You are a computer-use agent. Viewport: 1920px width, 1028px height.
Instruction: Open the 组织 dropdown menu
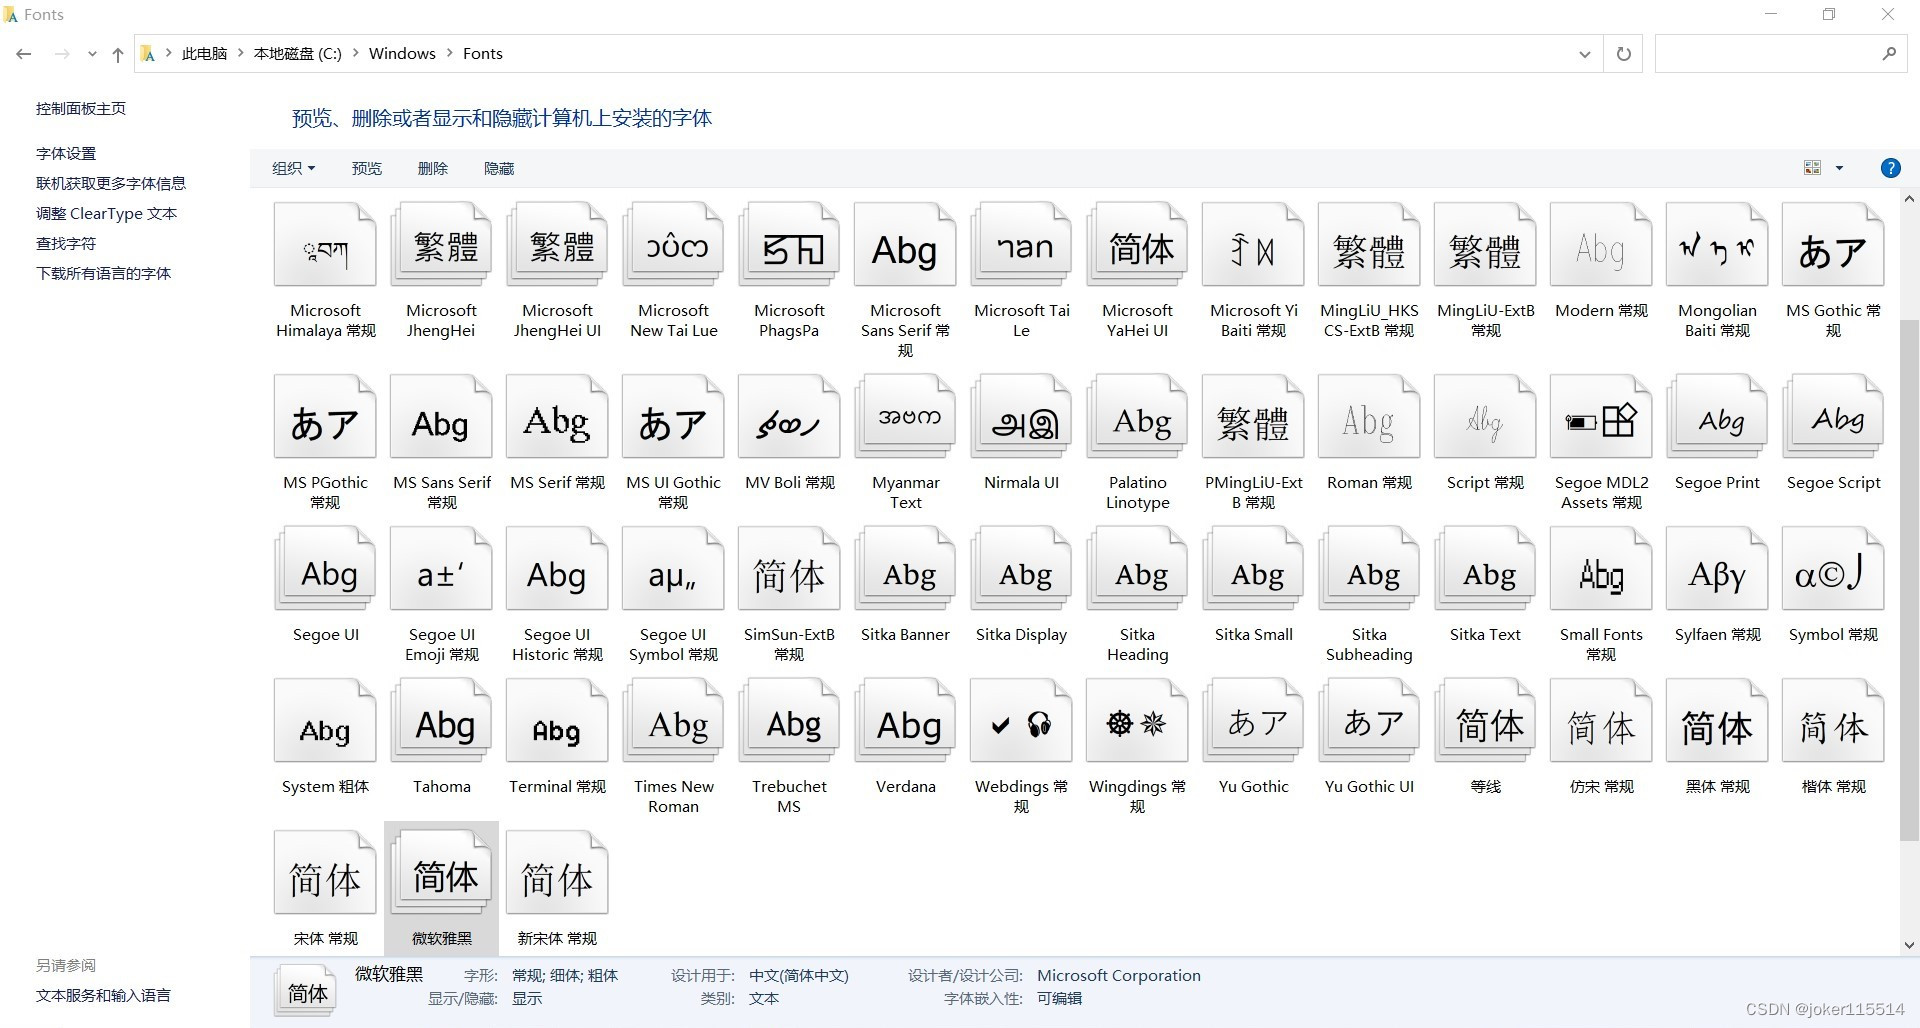click(x=293, y=168)
